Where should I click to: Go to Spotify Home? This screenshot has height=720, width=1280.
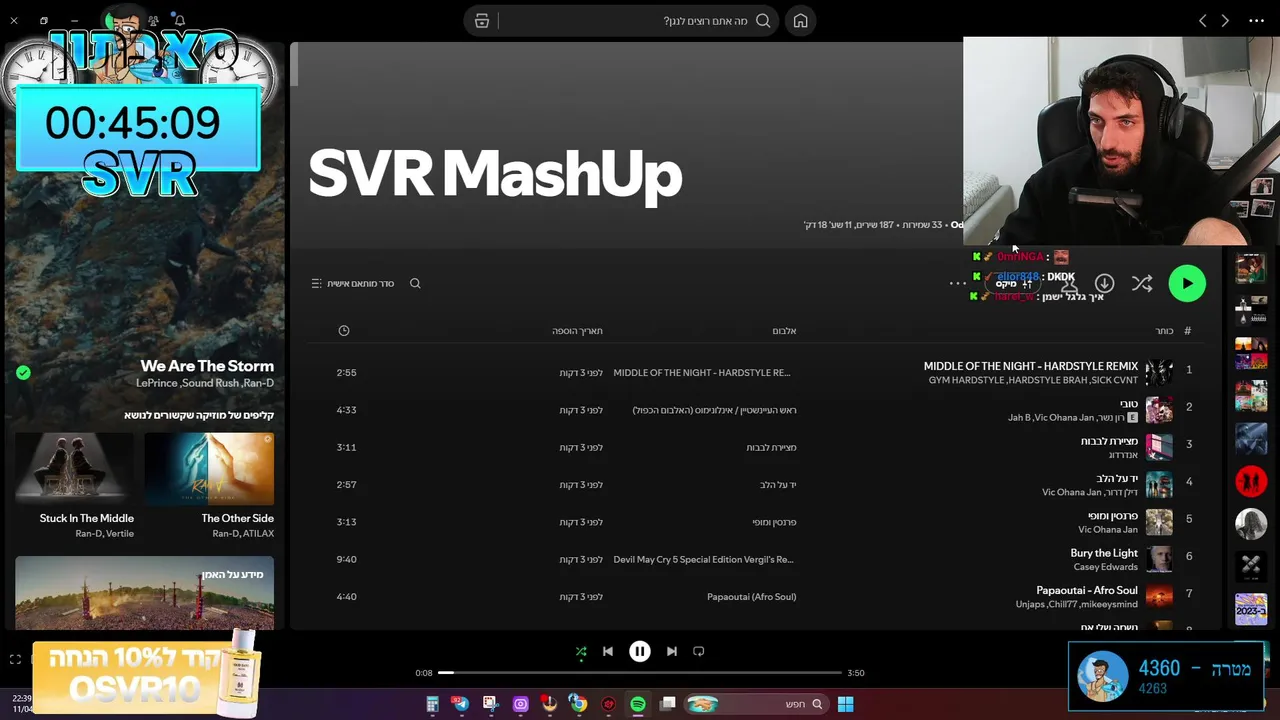800,21
